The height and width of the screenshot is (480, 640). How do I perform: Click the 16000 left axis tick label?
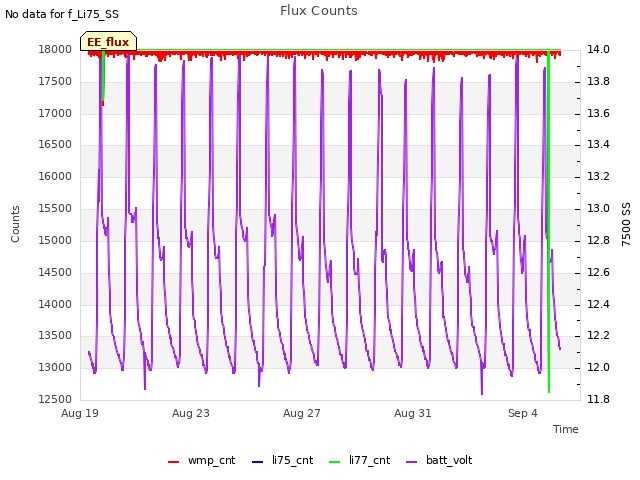(55, 176)
